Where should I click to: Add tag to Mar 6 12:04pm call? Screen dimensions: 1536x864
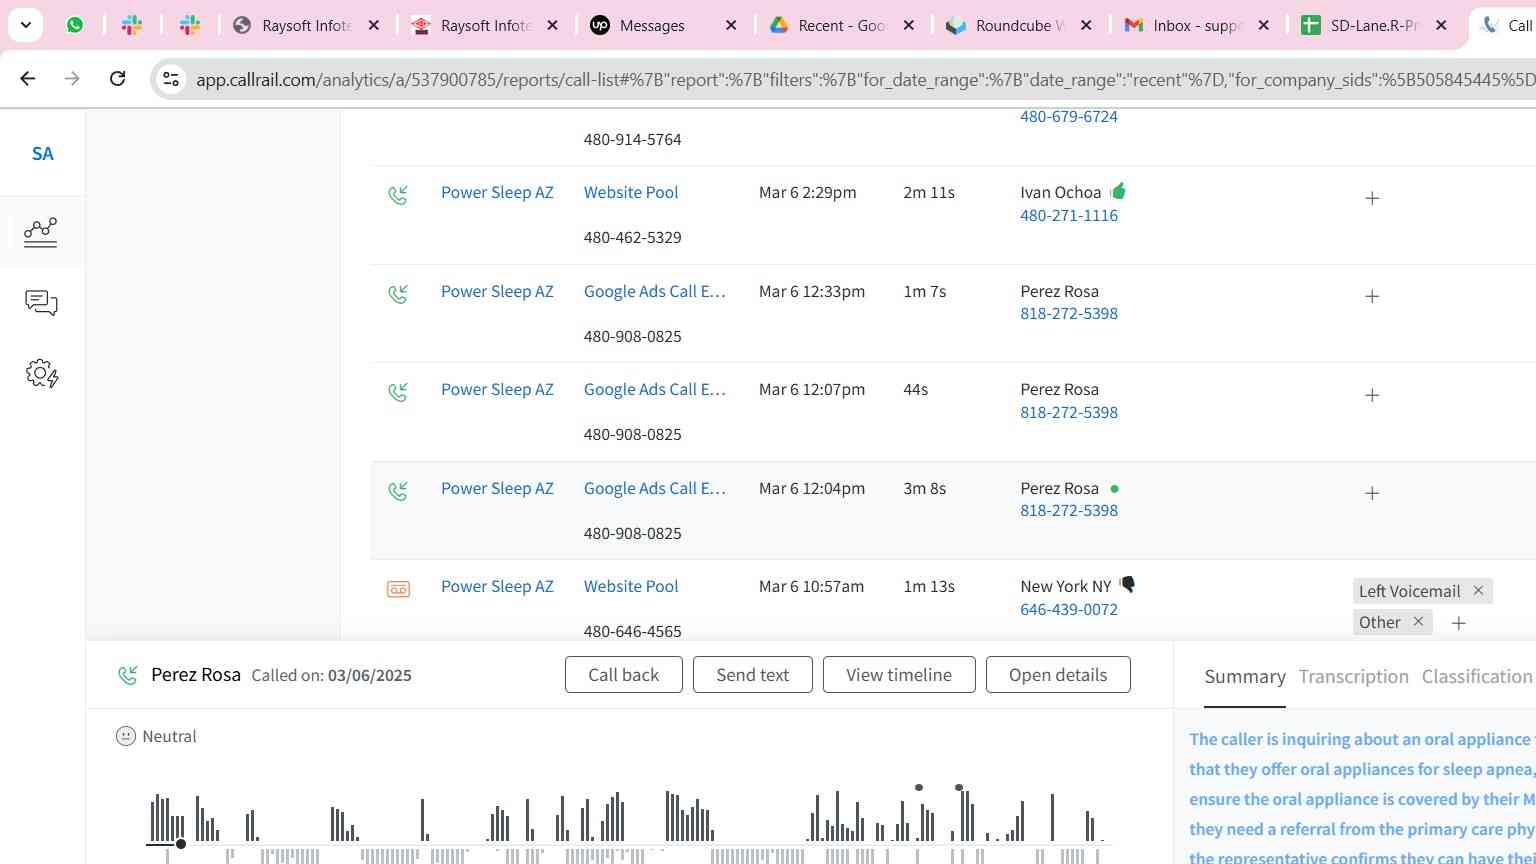pos(1372,493)
